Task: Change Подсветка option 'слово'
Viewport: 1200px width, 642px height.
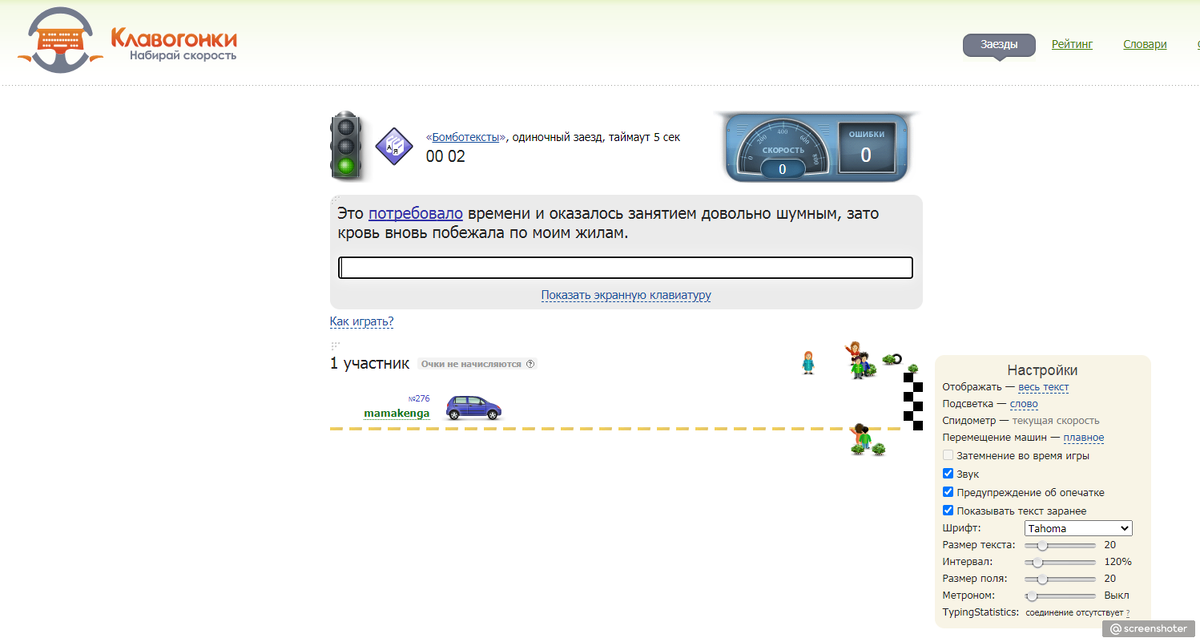Action: pos(1023,404)
